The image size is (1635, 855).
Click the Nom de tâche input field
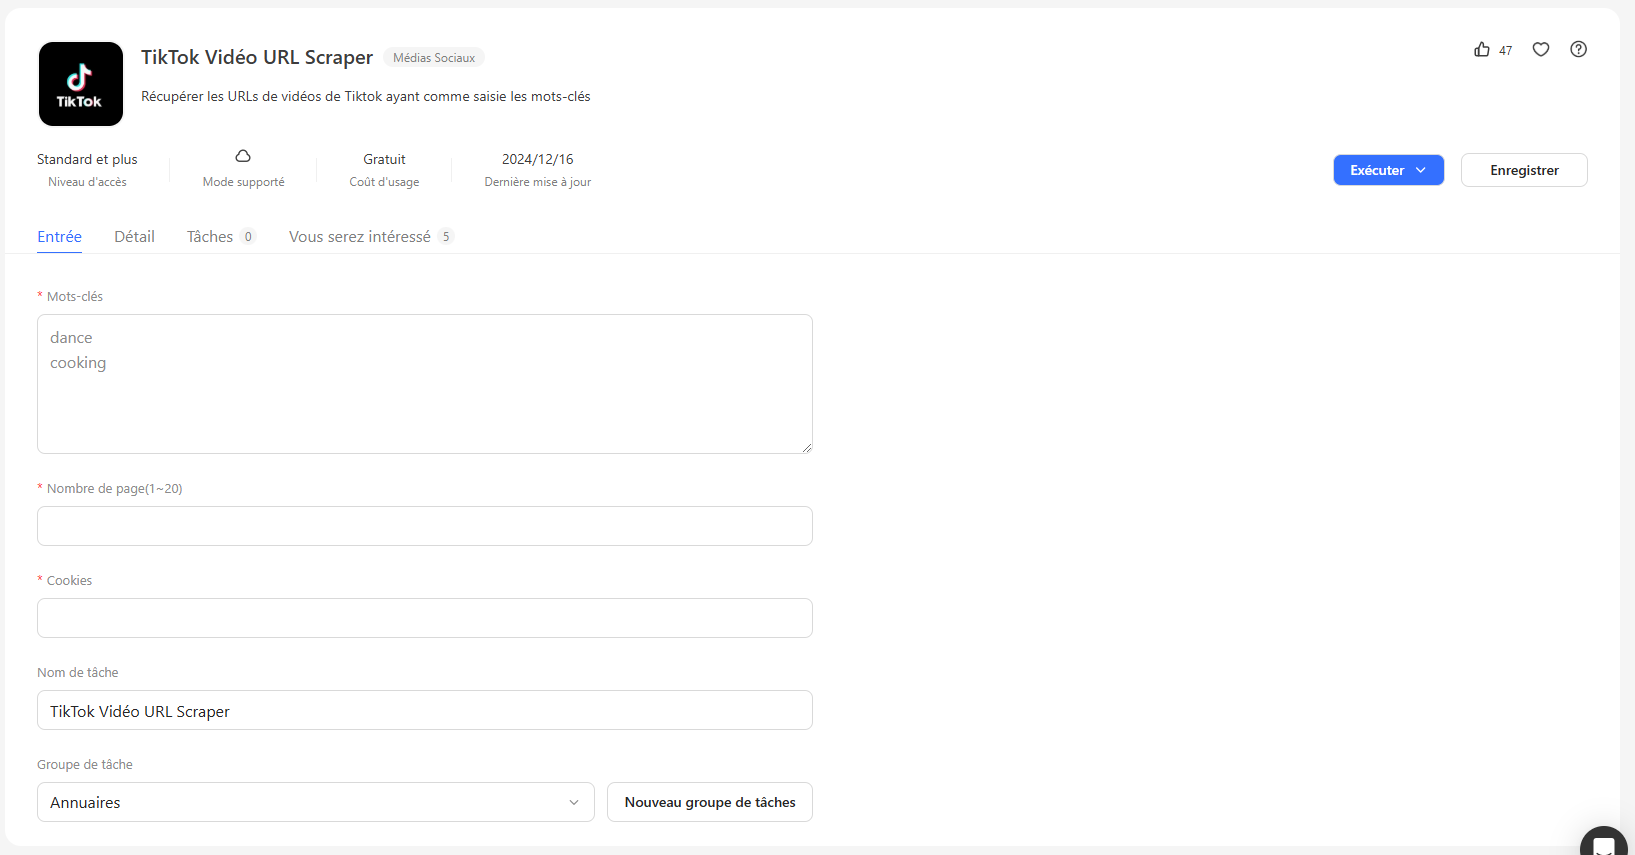pos(425,710)
